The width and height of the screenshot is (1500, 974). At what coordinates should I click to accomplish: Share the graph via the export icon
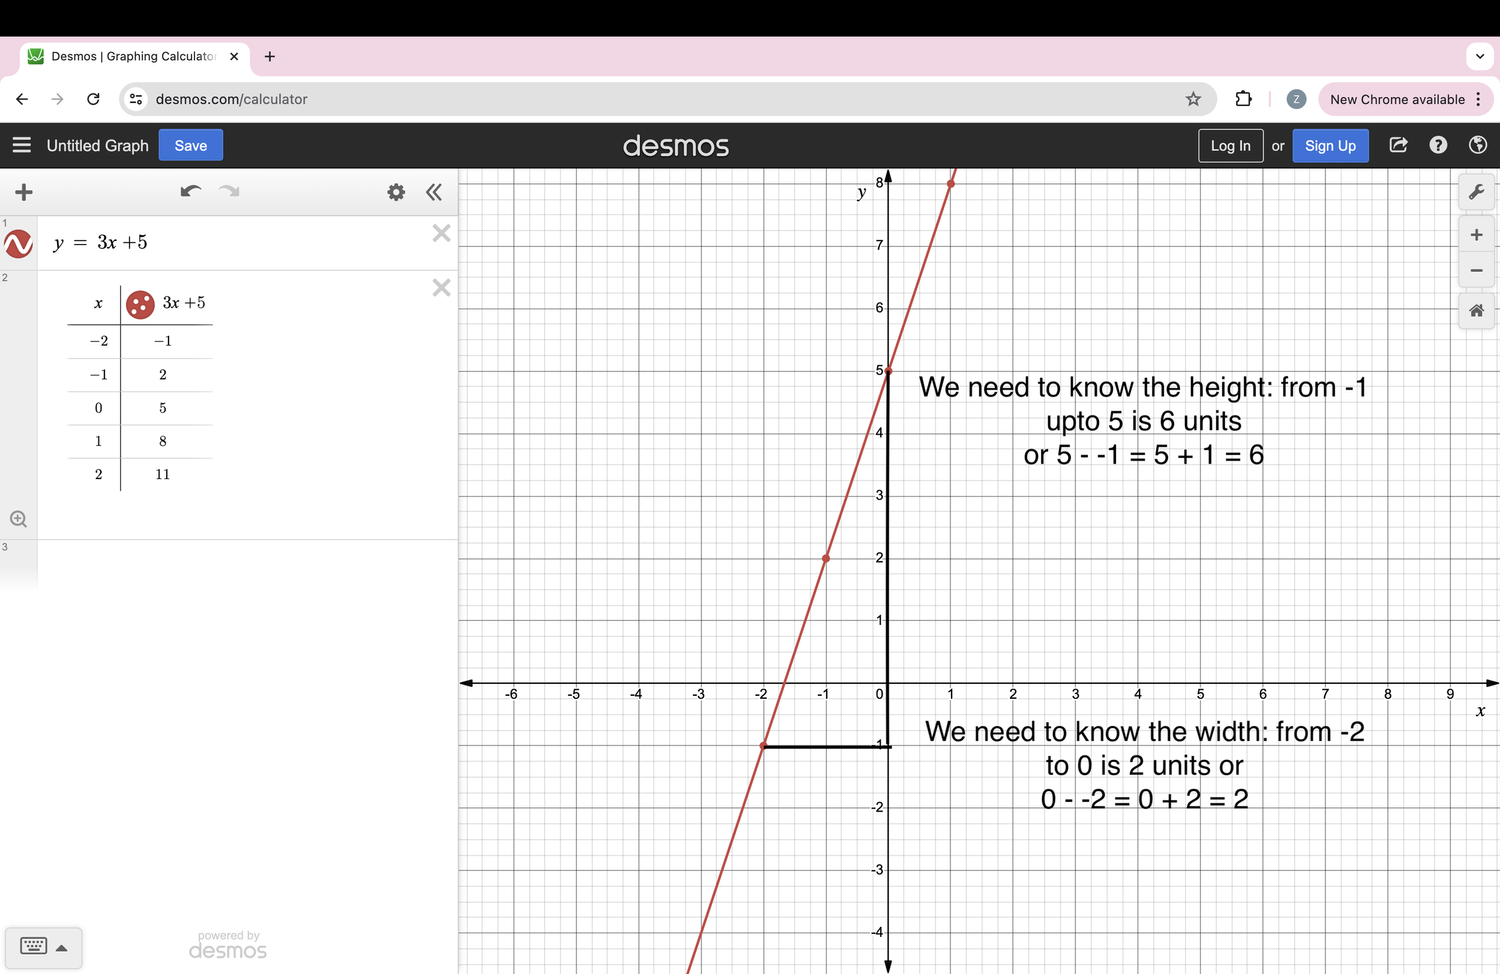(1398, 145)
